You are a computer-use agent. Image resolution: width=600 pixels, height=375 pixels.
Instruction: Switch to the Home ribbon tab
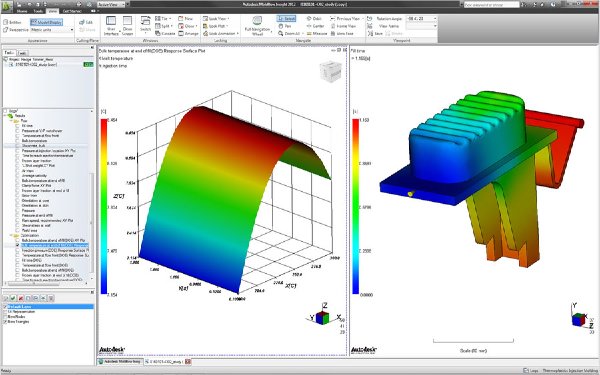(x=22, y=11)
